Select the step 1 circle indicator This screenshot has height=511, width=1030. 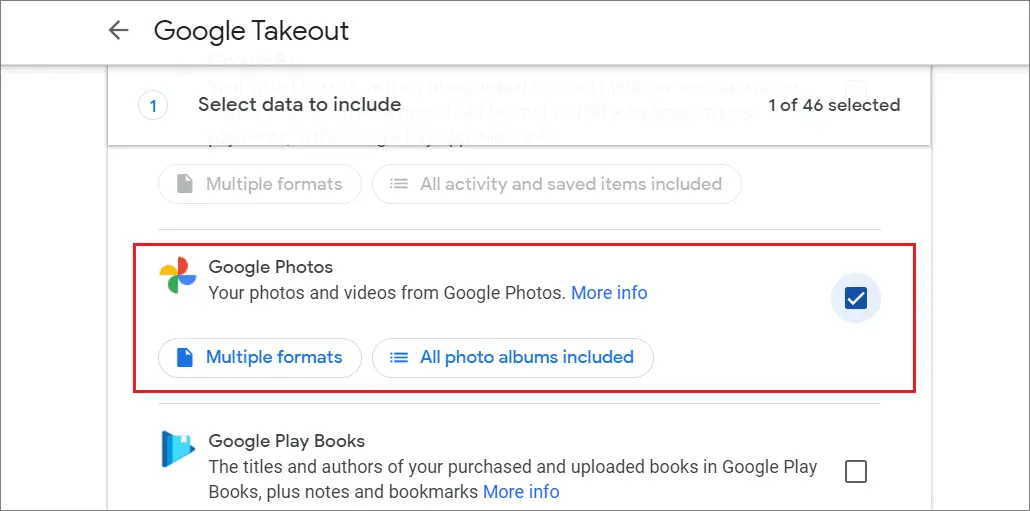[x=153, y=106]
